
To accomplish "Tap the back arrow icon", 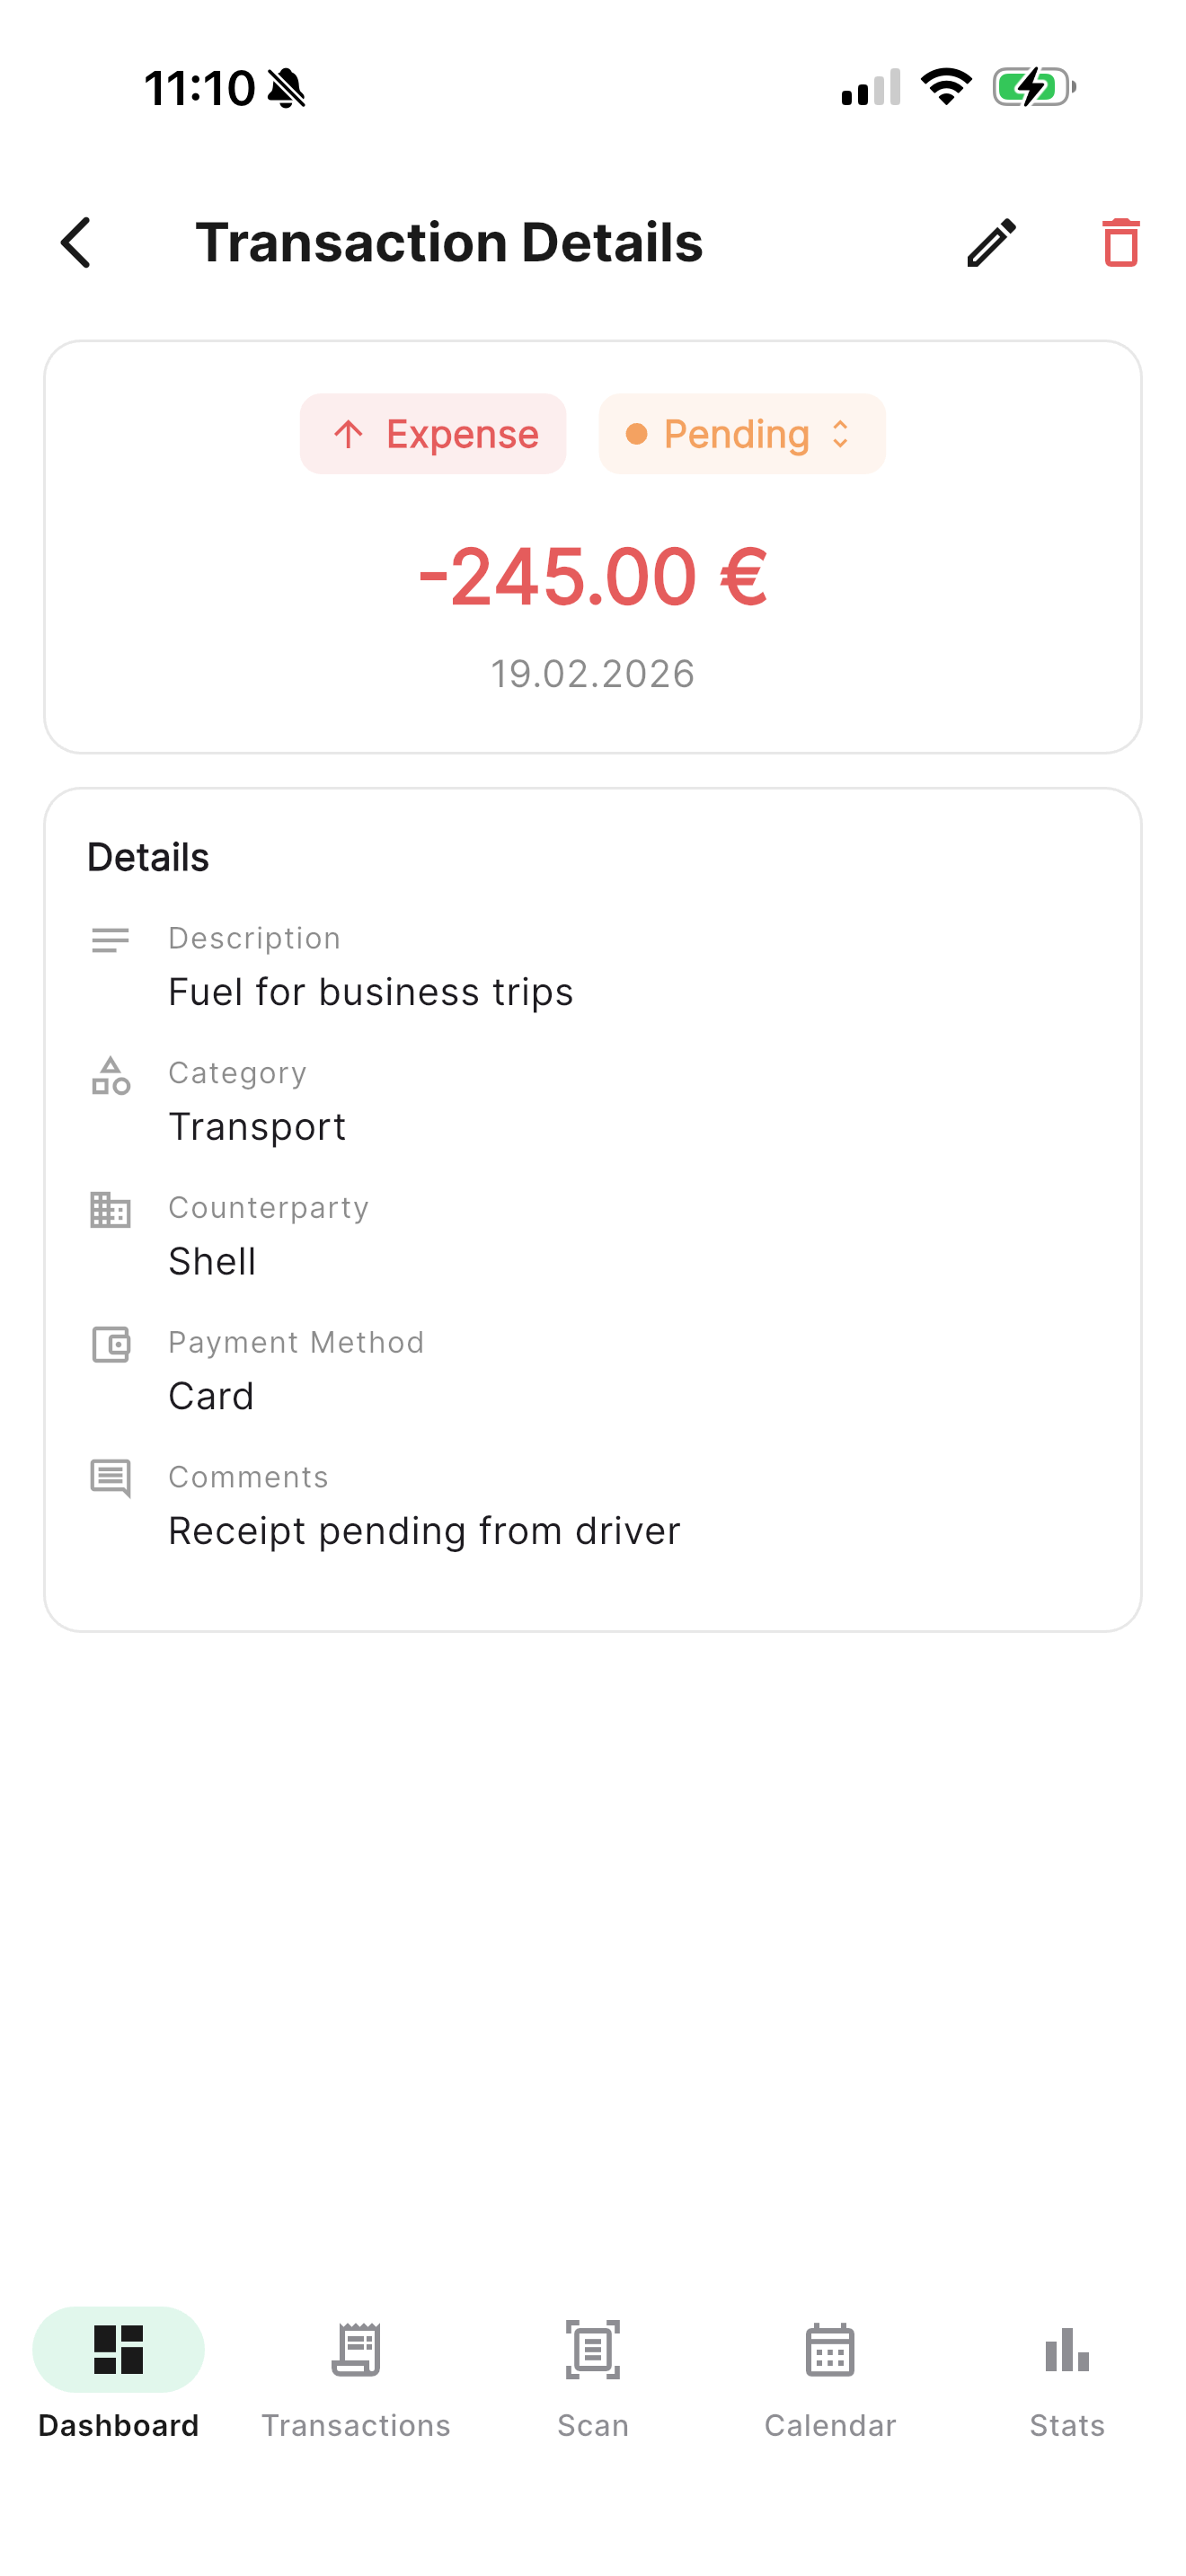I will point(76,243).
